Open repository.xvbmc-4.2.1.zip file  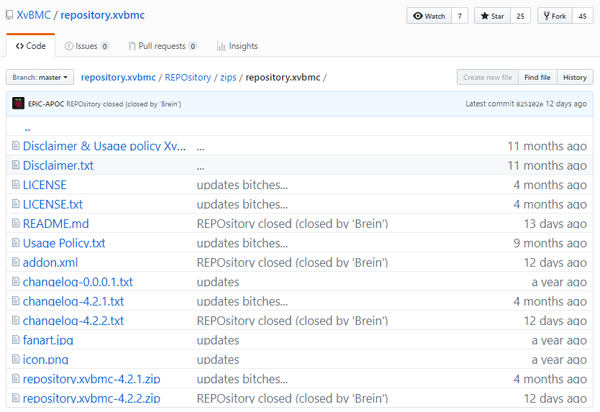pyautogui.click(x=91, y=379)
